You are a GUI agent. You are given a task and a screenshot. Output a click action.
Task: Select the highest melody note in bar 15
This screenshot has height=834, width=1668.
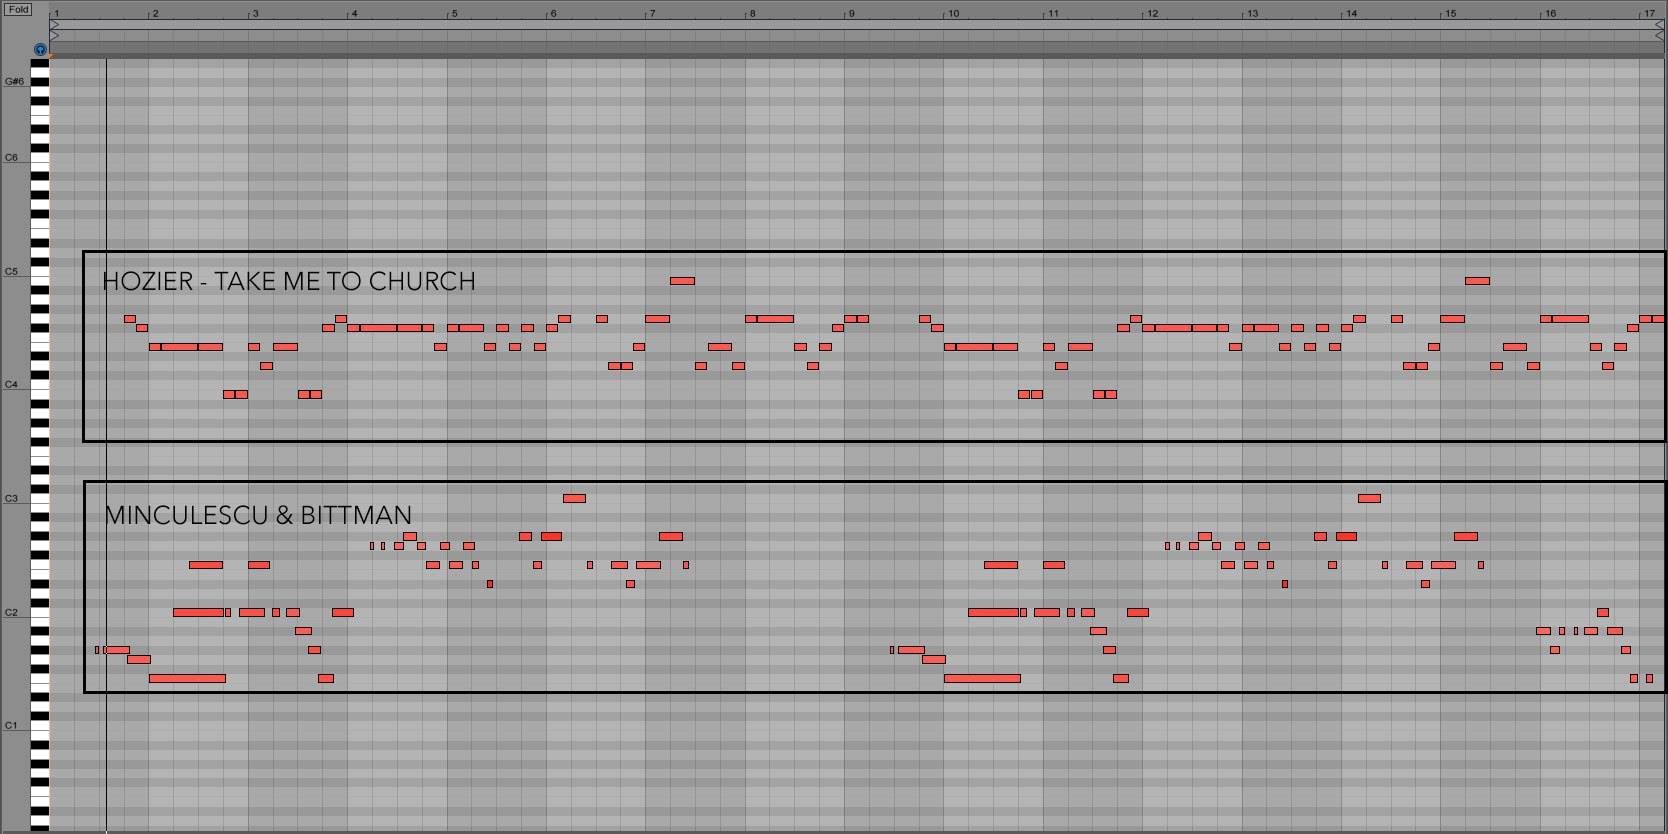click(1477, 281)
